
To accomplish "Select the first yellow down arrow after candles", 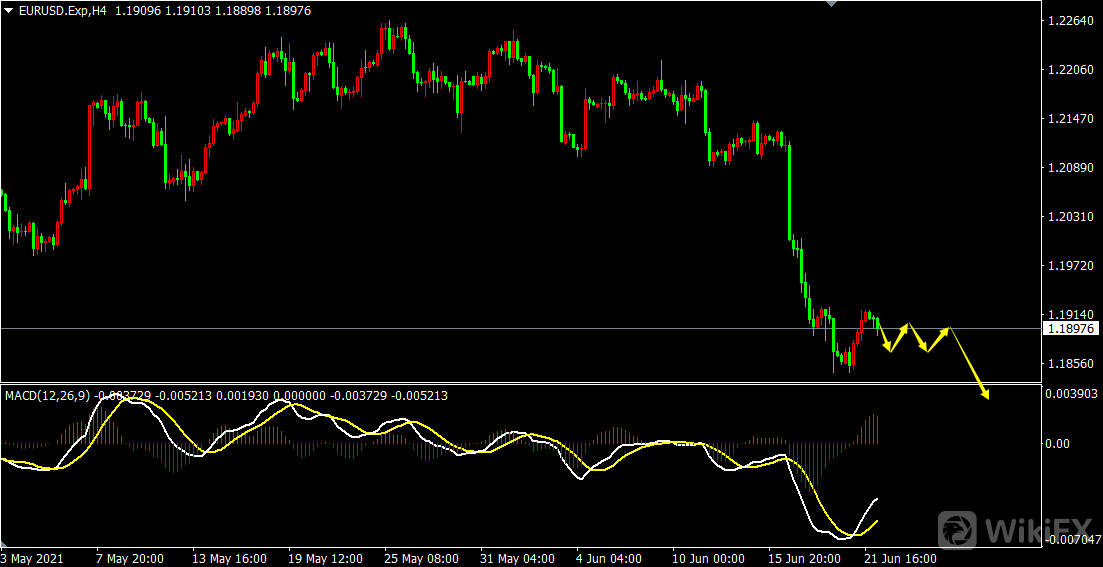I will pos(883,337).
